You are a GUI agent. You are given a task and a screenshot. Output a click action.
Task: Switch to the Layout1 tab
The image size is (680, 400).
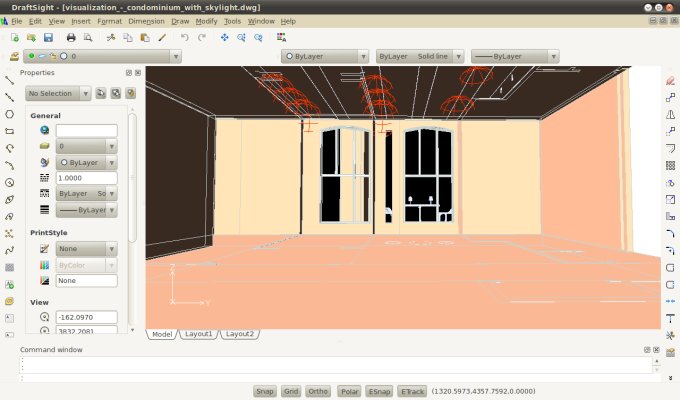(x=199, y=334)
